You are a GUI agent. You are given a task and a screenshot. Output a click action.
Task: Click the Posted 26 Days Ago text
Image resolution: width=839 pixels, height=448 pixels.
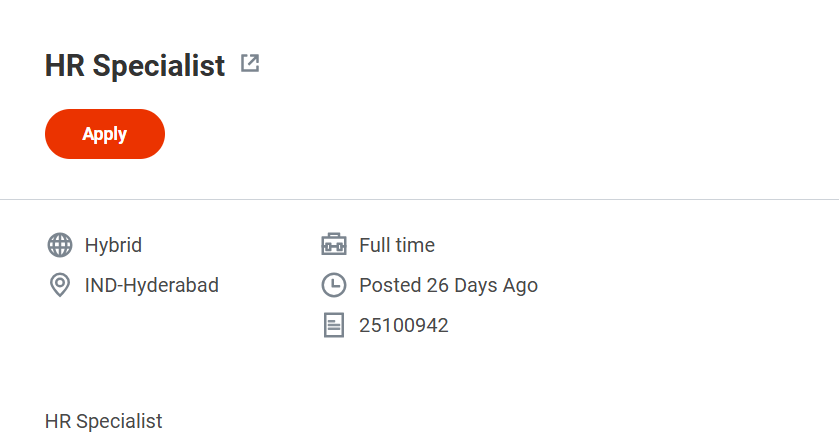(448, 285)
